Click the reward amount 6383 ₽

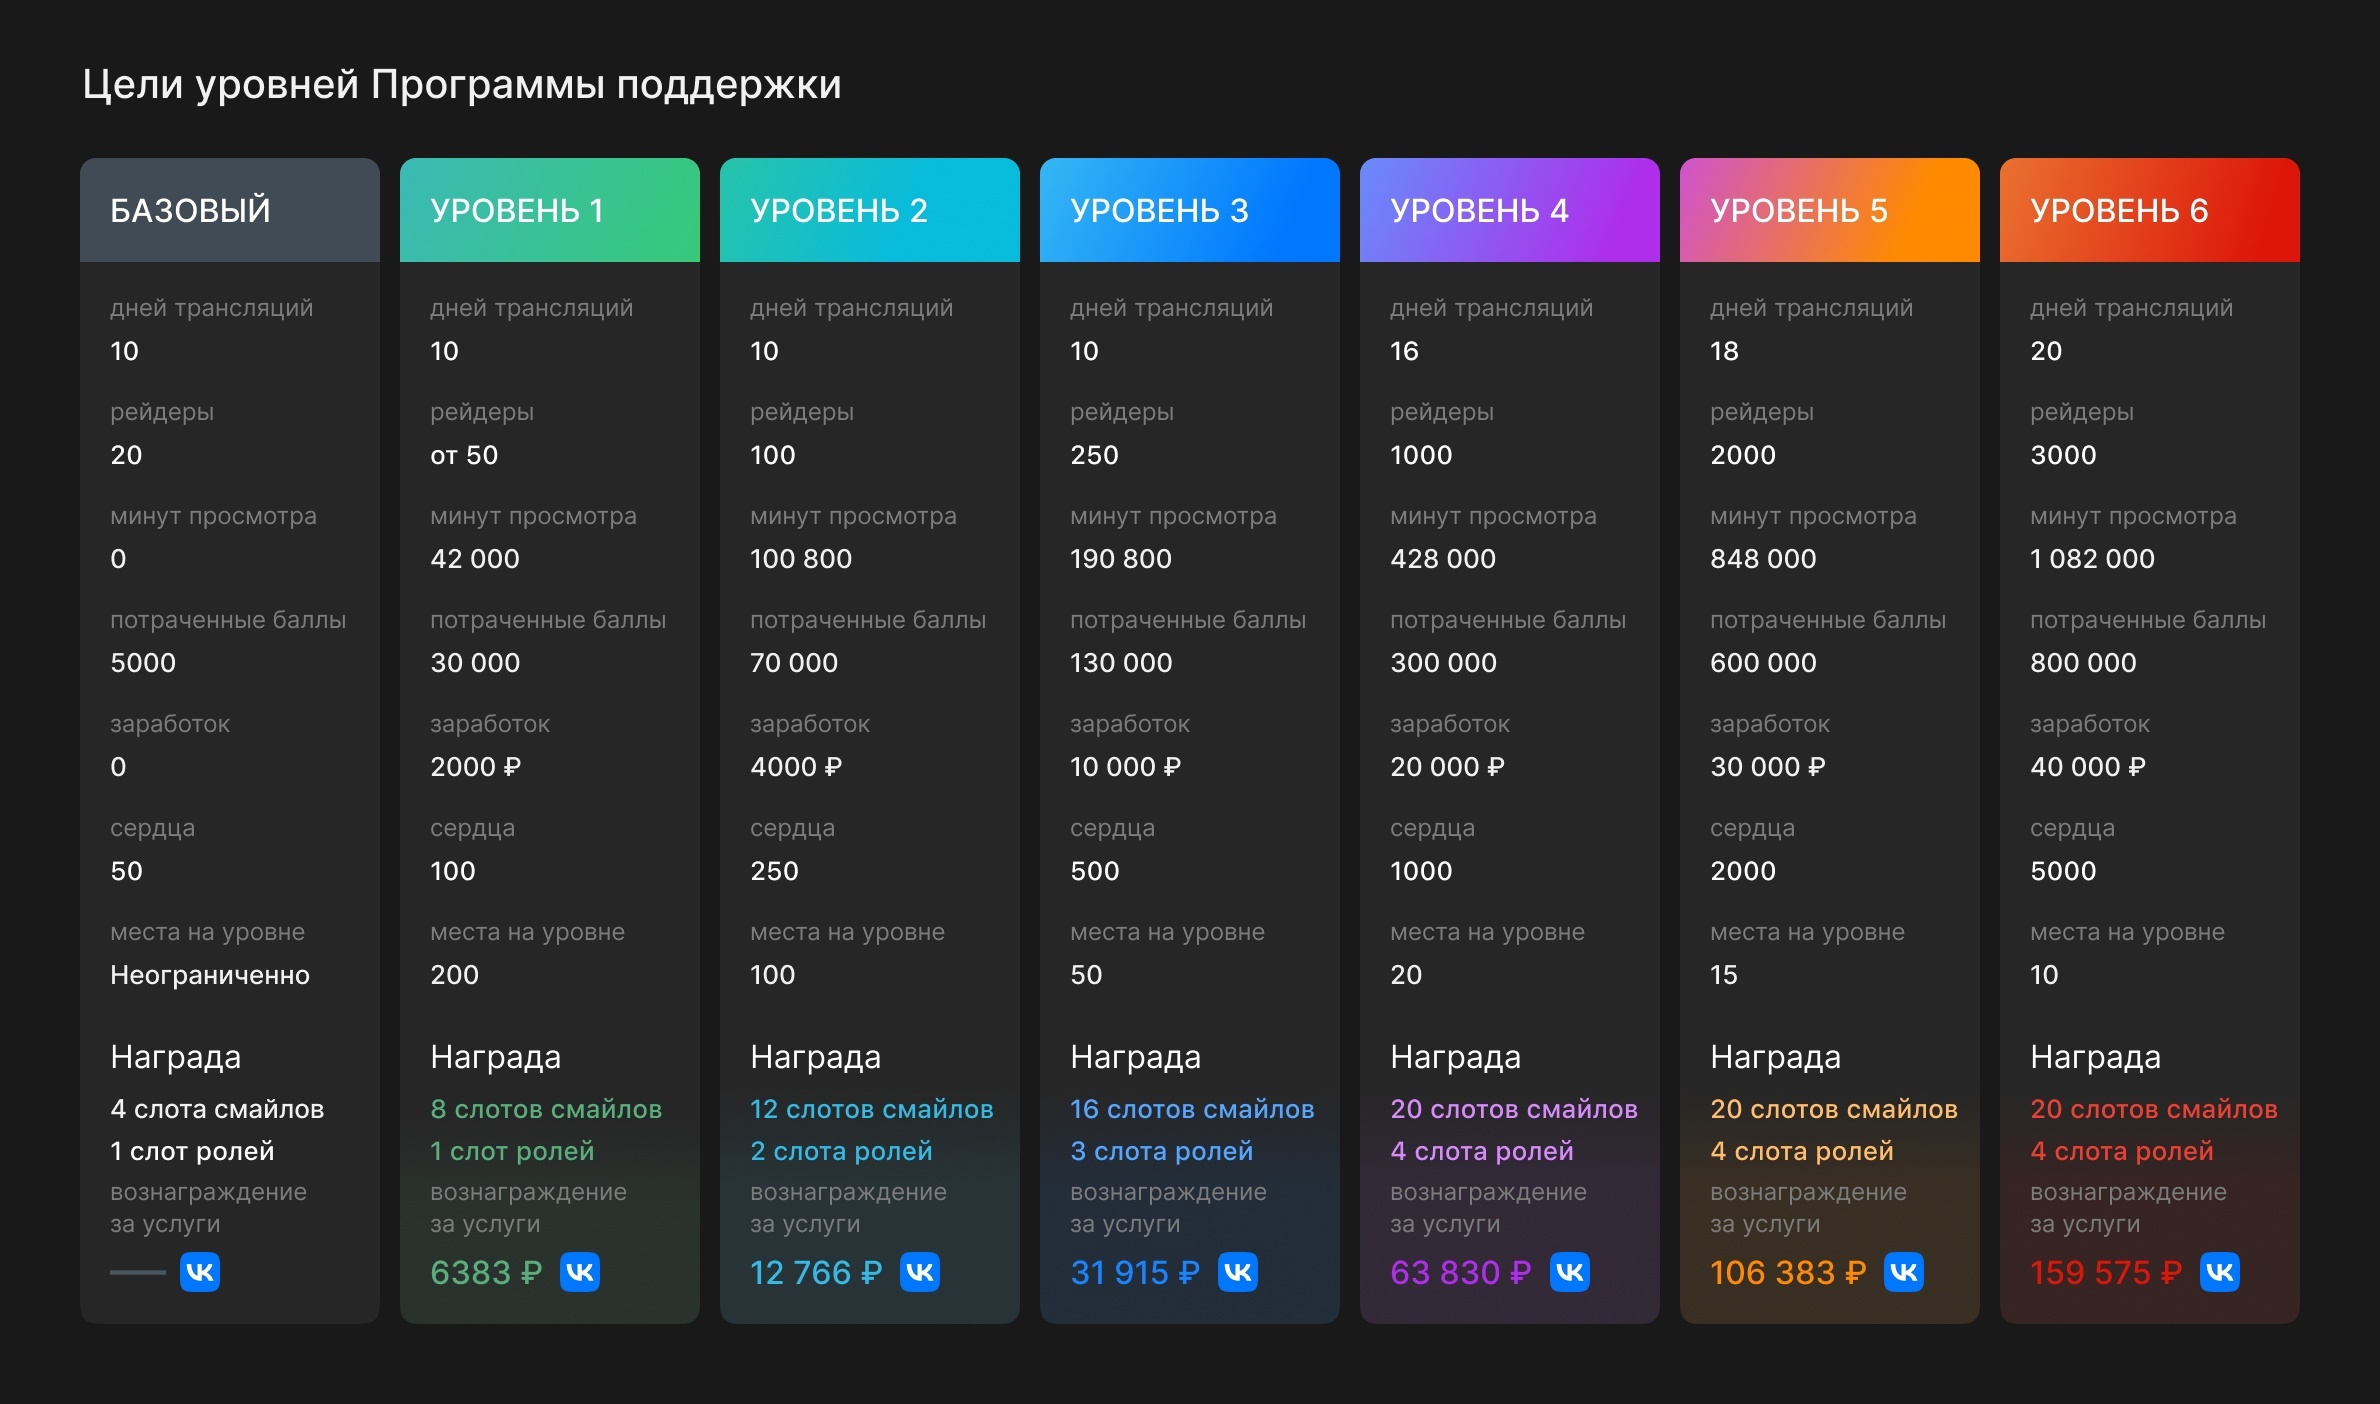[x=486, y=1272]
